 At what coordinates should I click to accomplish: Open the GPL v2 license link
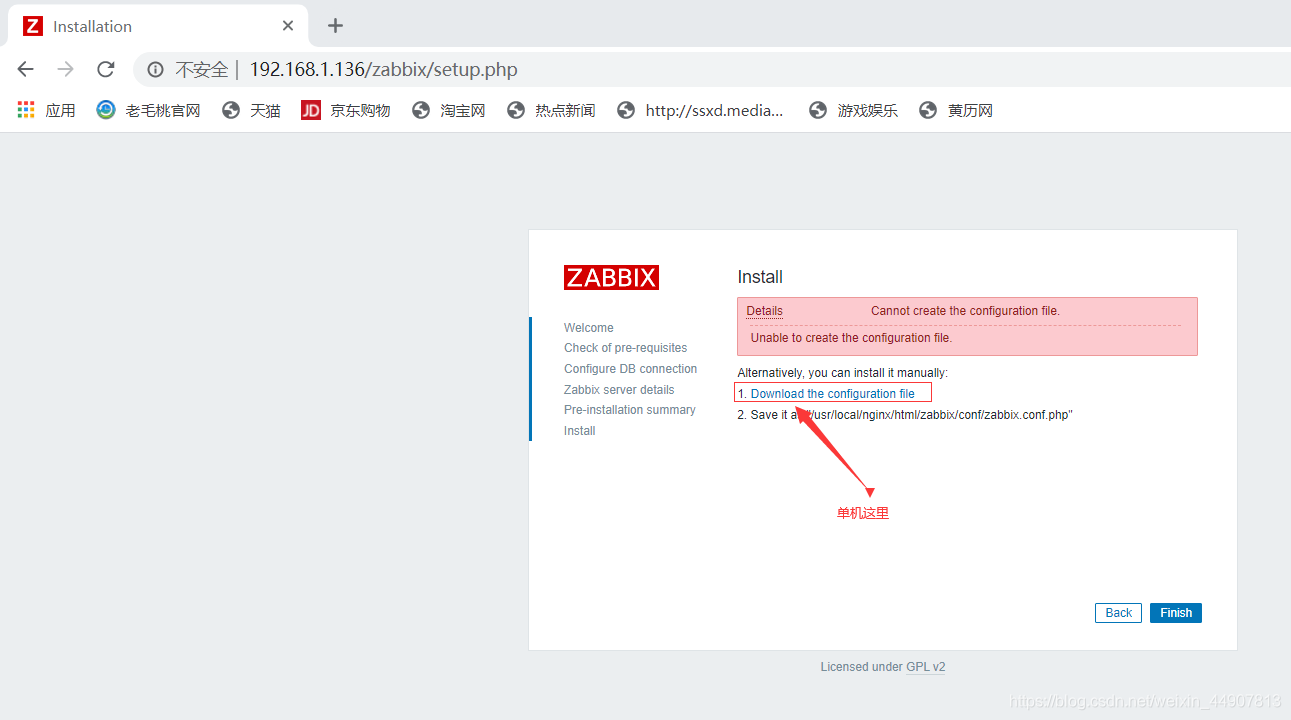[x=926, y=667]
